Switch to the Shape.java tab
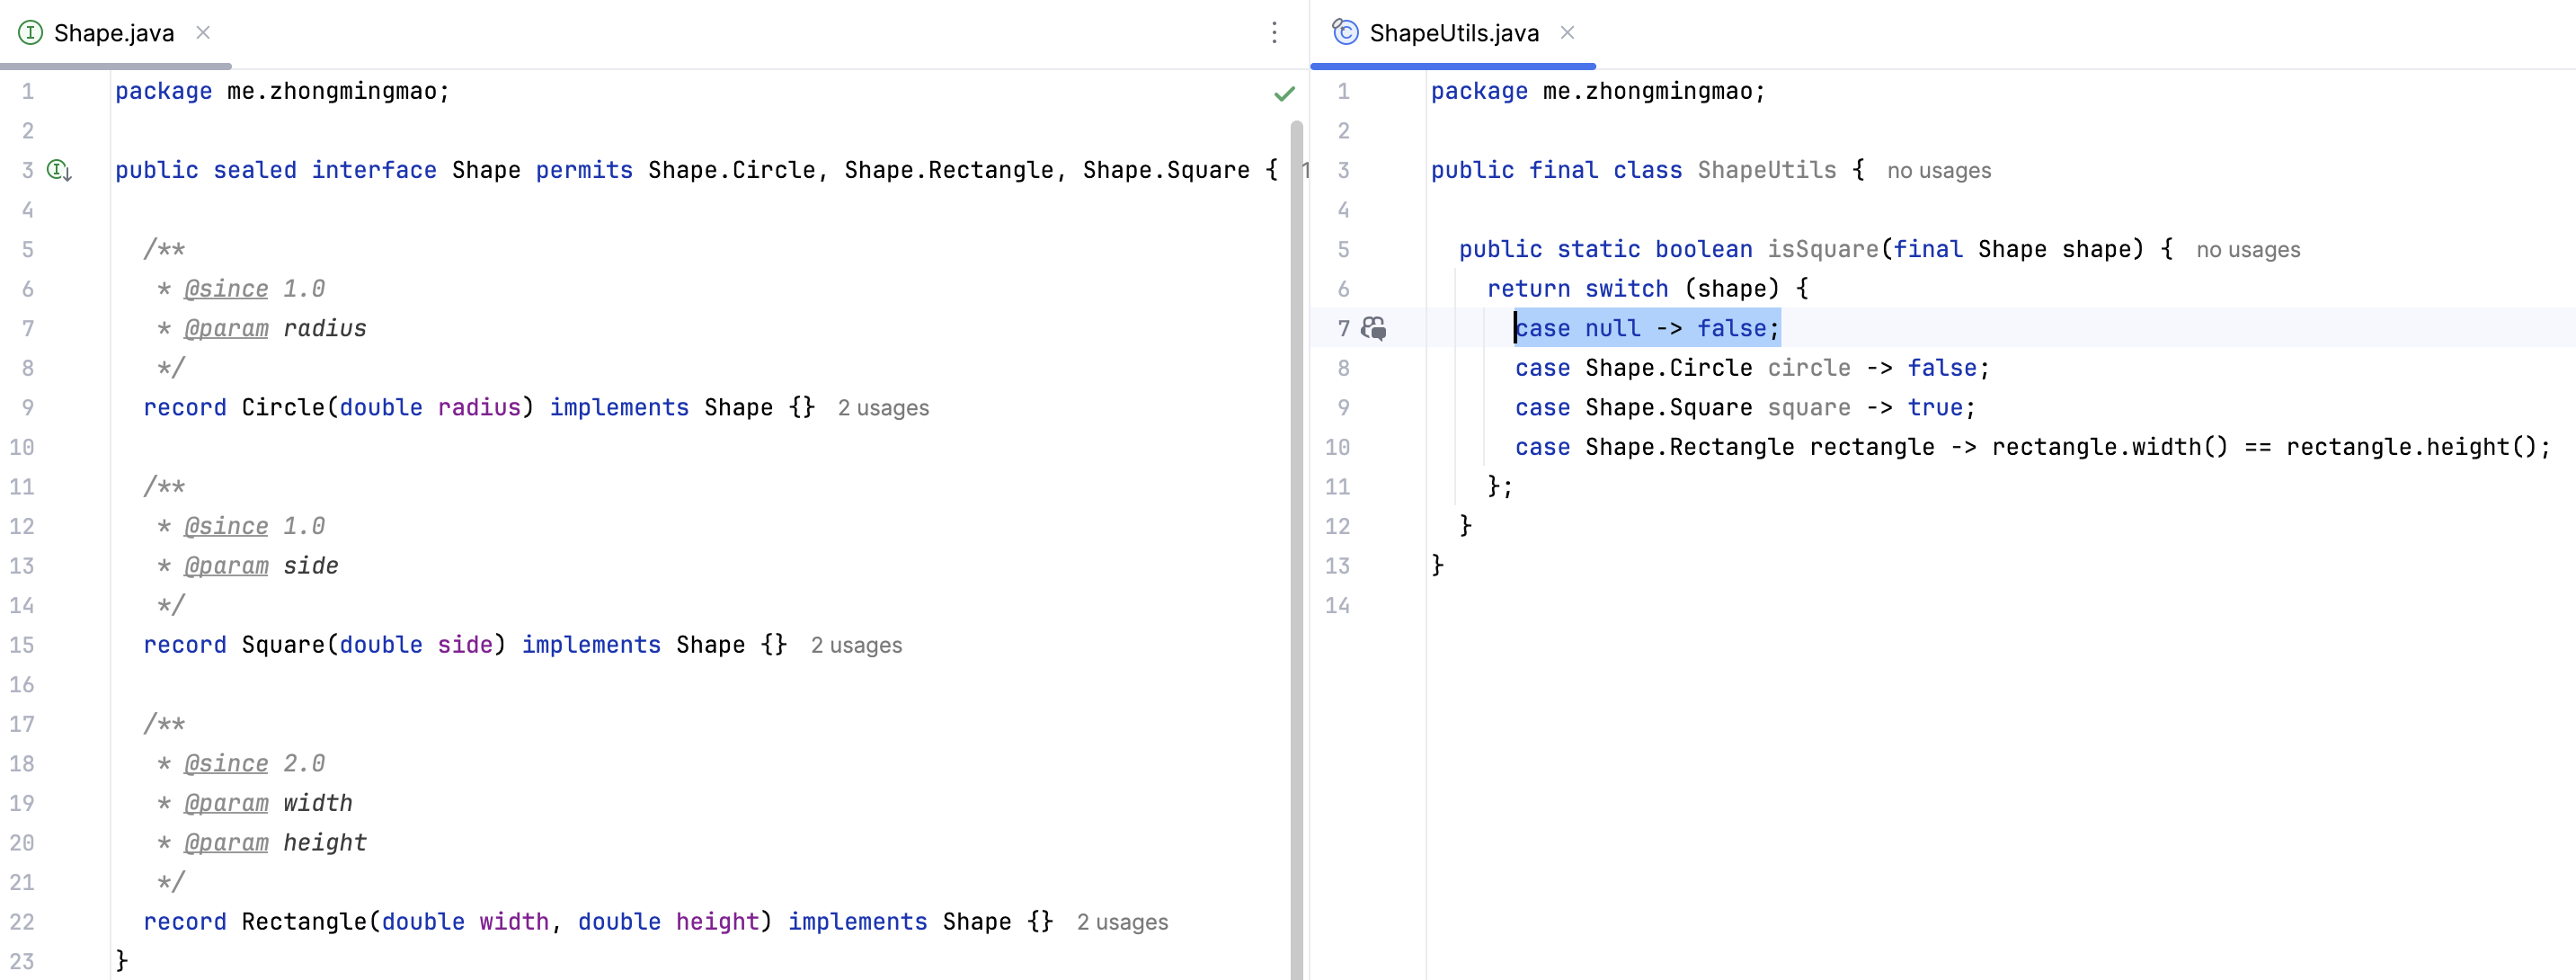Screen dimensions: 2576x980 [x=114, y=33]
